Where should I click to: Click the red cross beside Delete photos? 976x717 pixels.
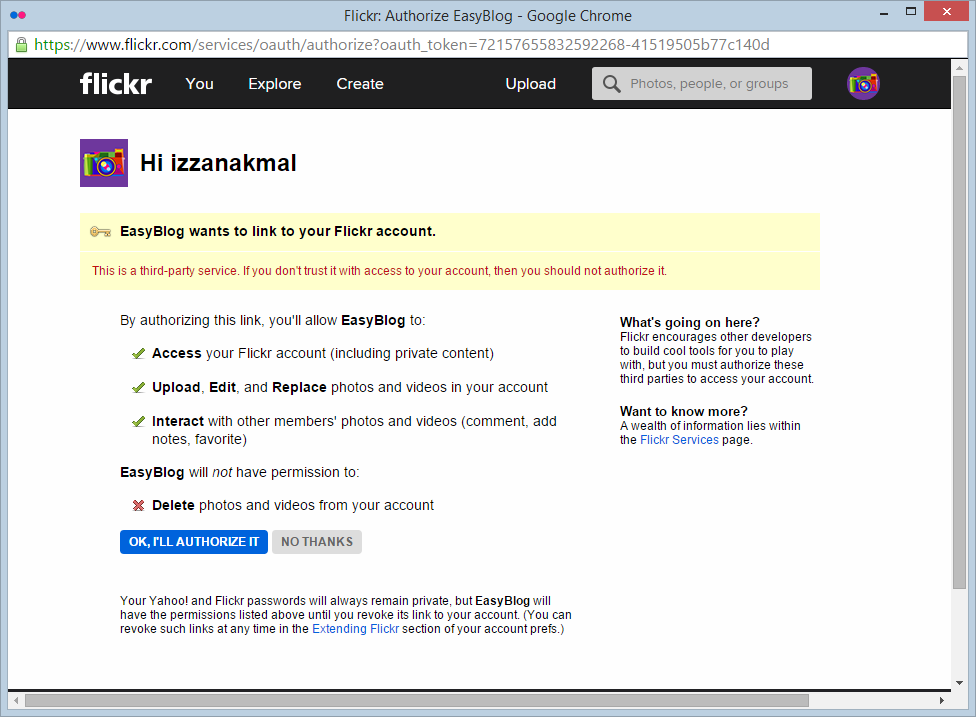click(x=138, y=505)
